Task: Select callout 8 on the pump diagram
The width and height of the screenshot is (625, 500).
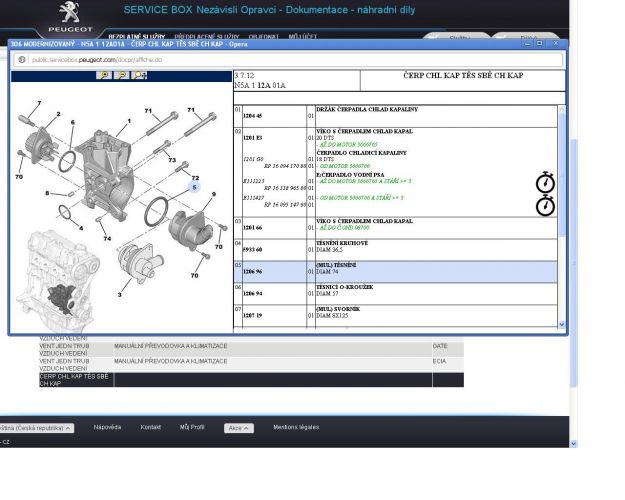Action: click(47, 193)
